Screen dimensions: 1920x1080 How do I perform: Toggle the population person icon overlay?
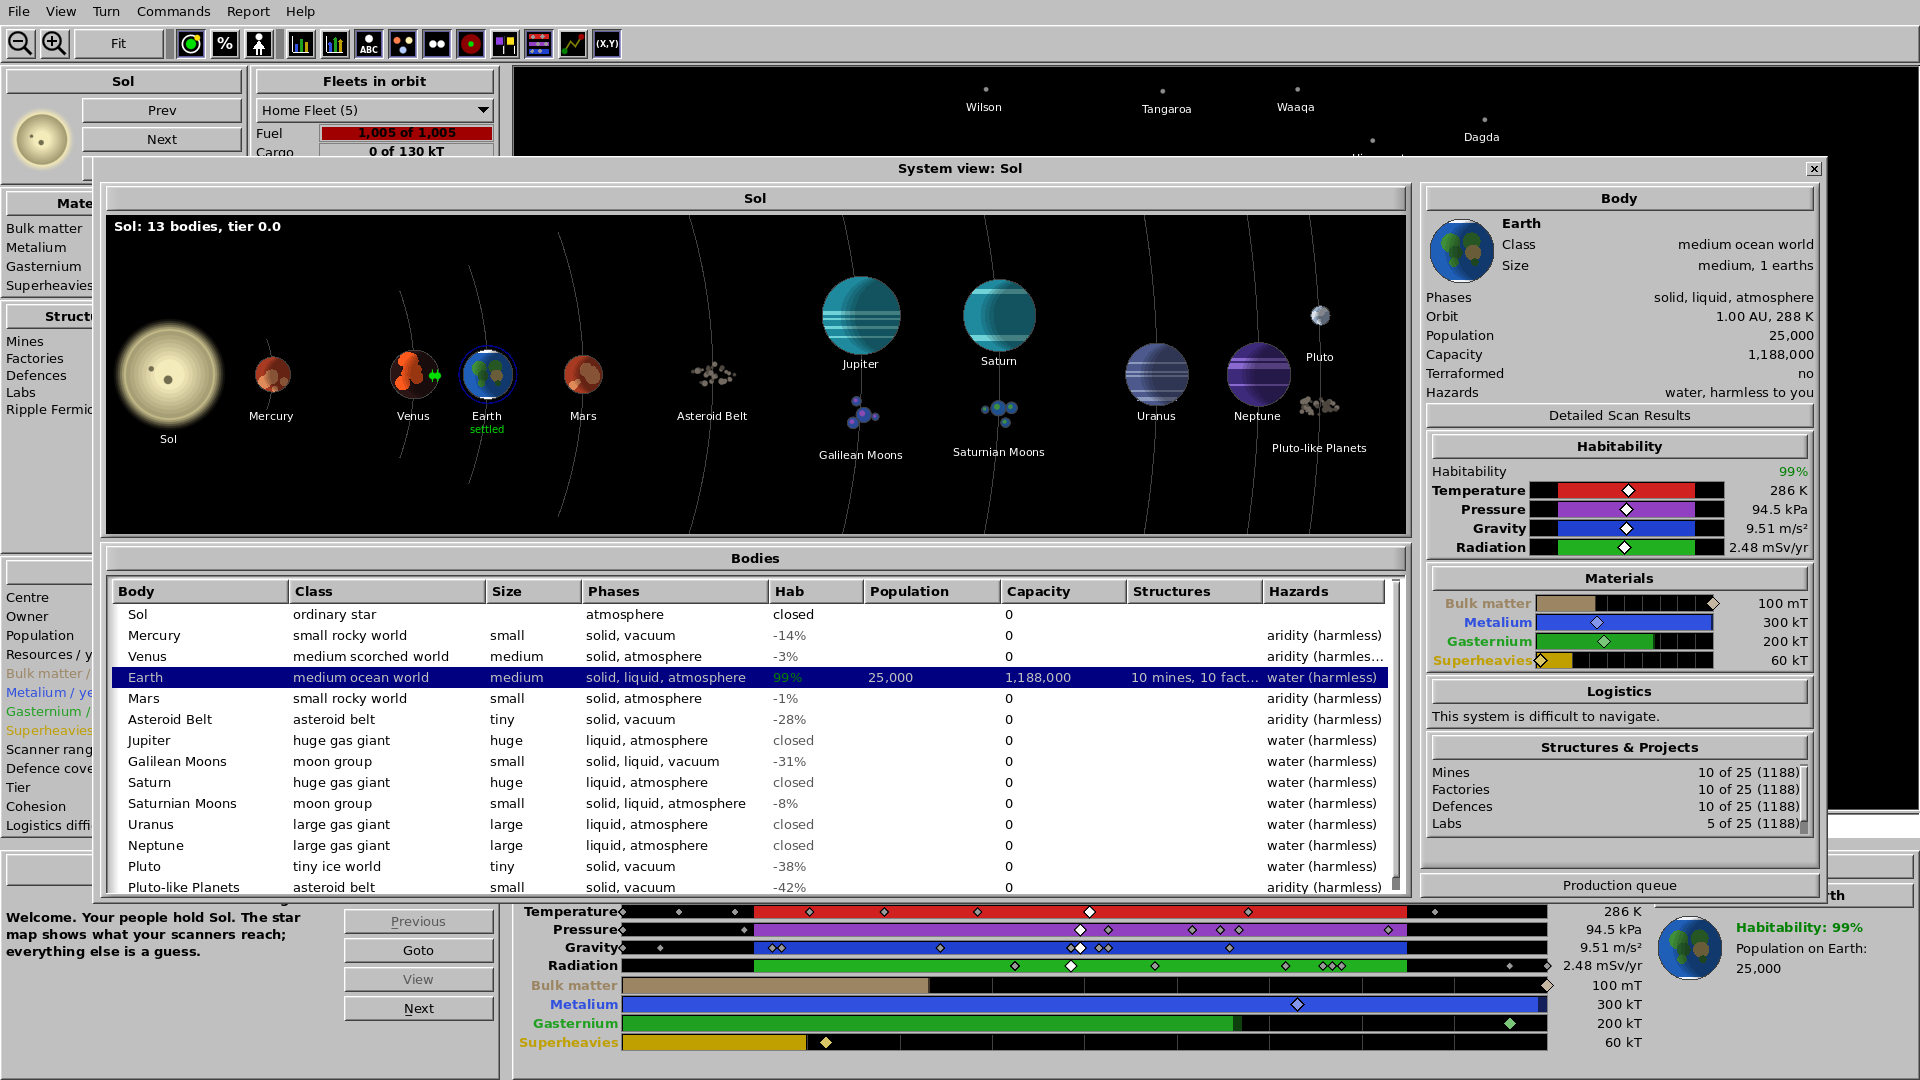(x=259, y=44)
